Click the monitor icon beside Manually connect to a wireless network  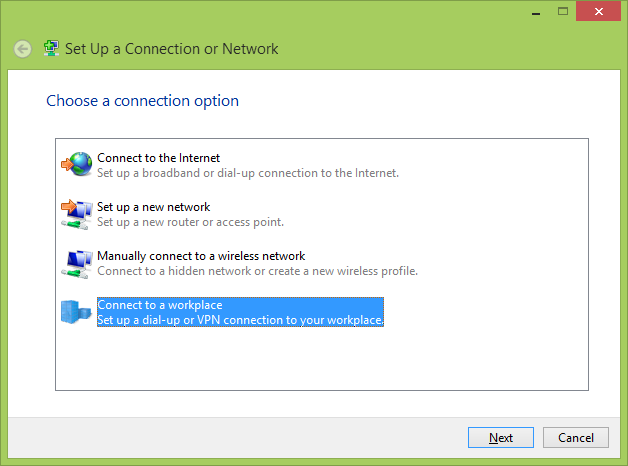(76, 263)
